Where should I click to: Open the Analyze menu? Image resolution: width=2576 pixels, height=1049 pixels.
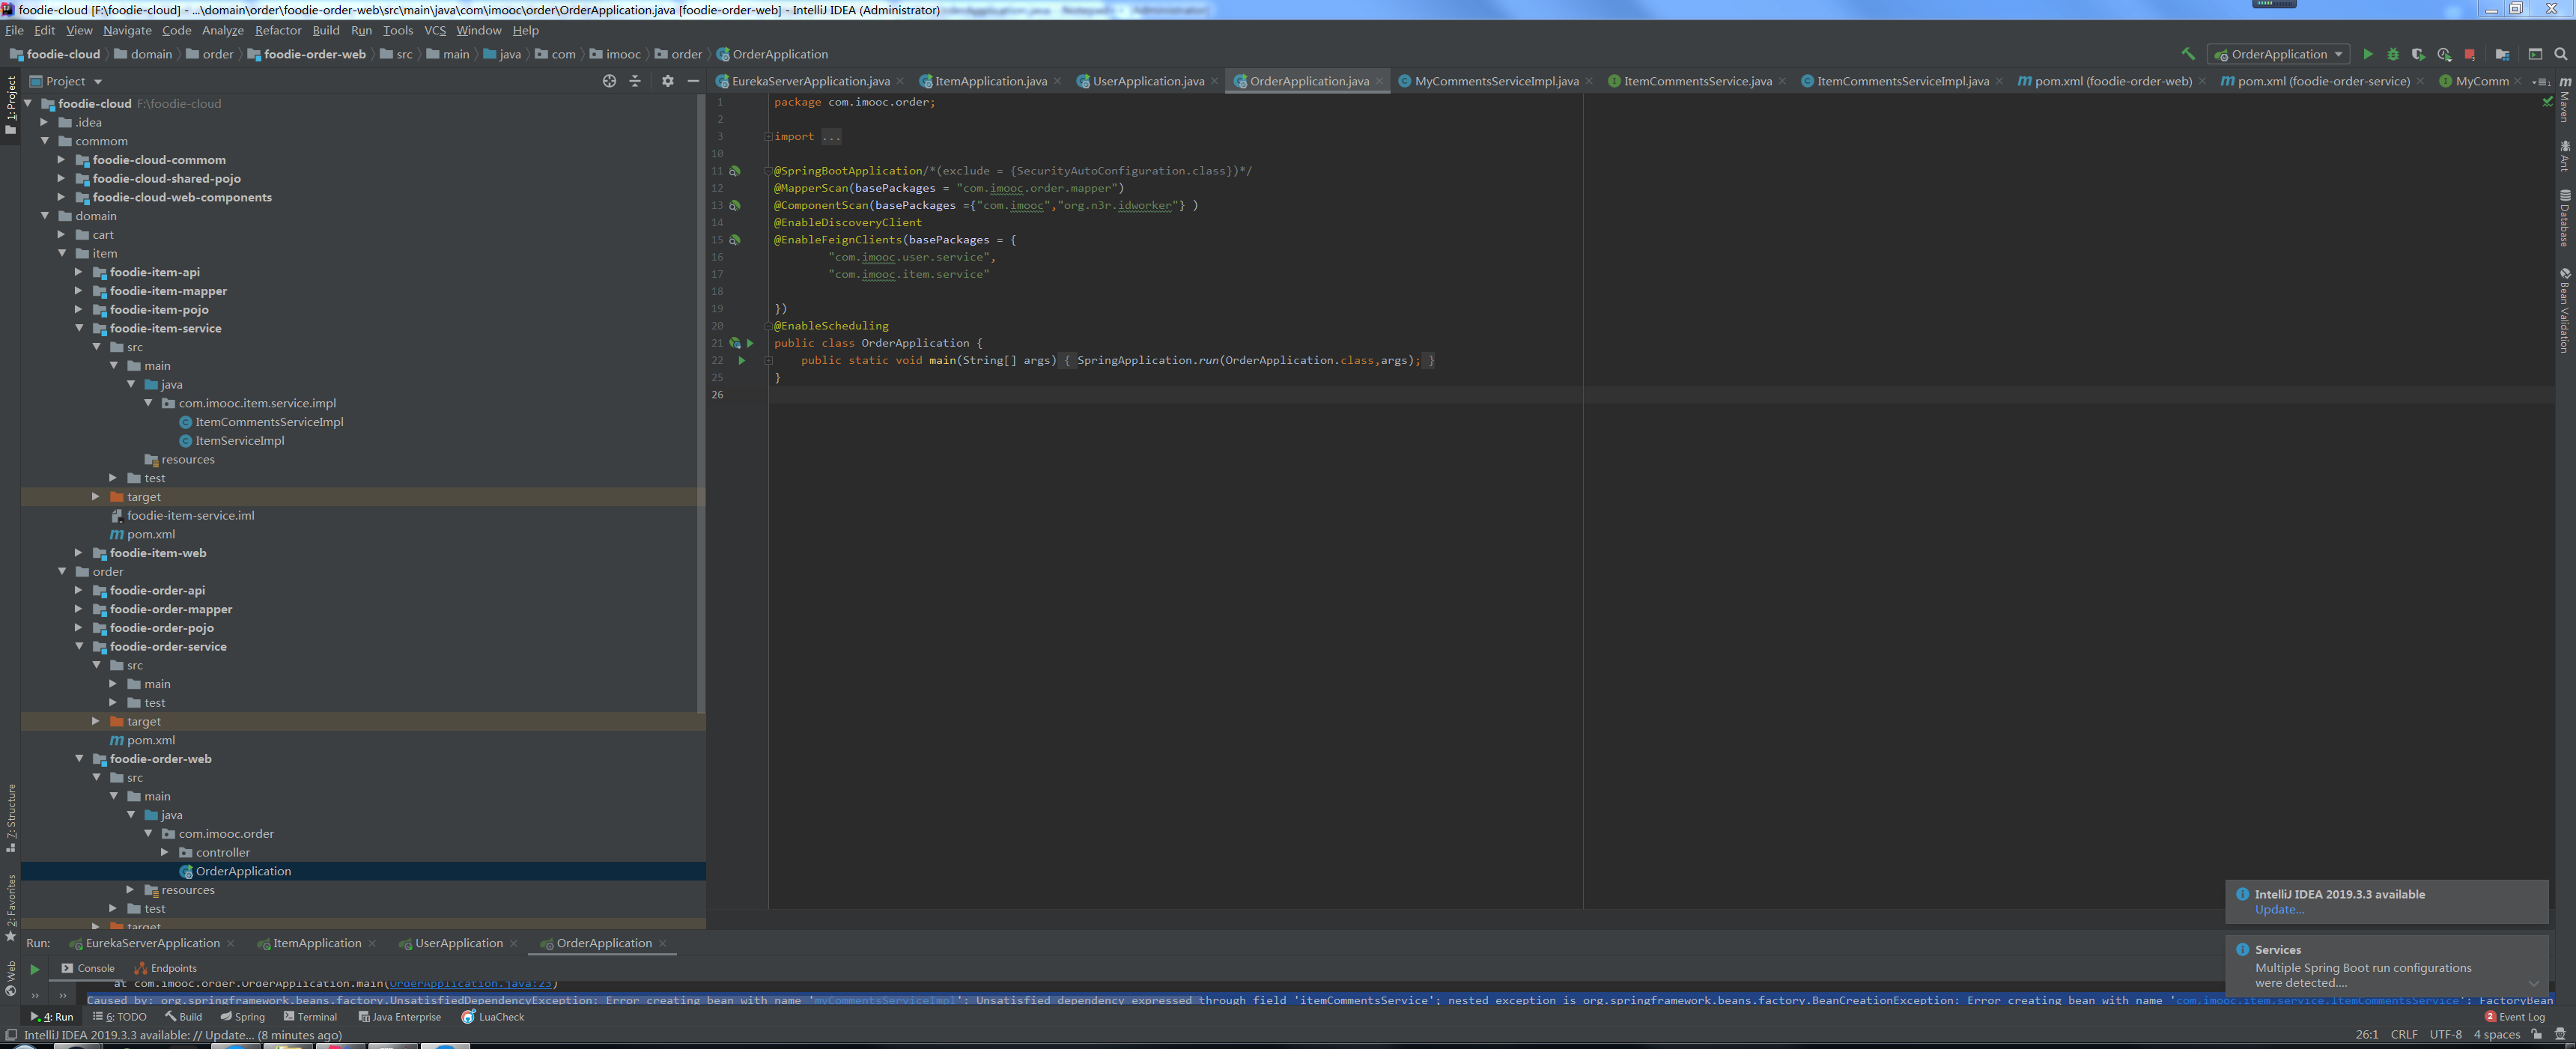[222, 30]
